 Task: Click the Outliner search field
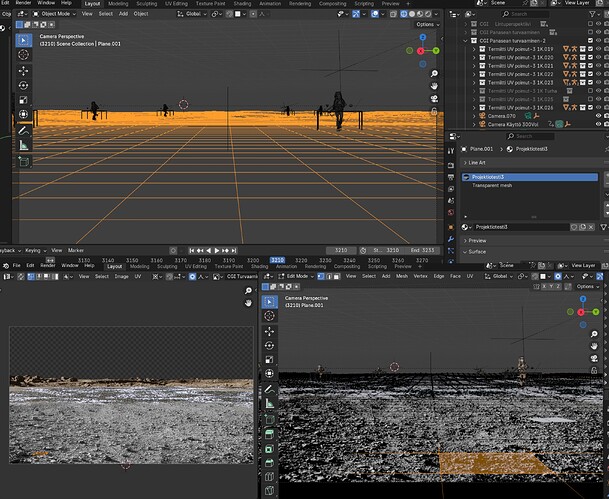(x=525, y=14)
